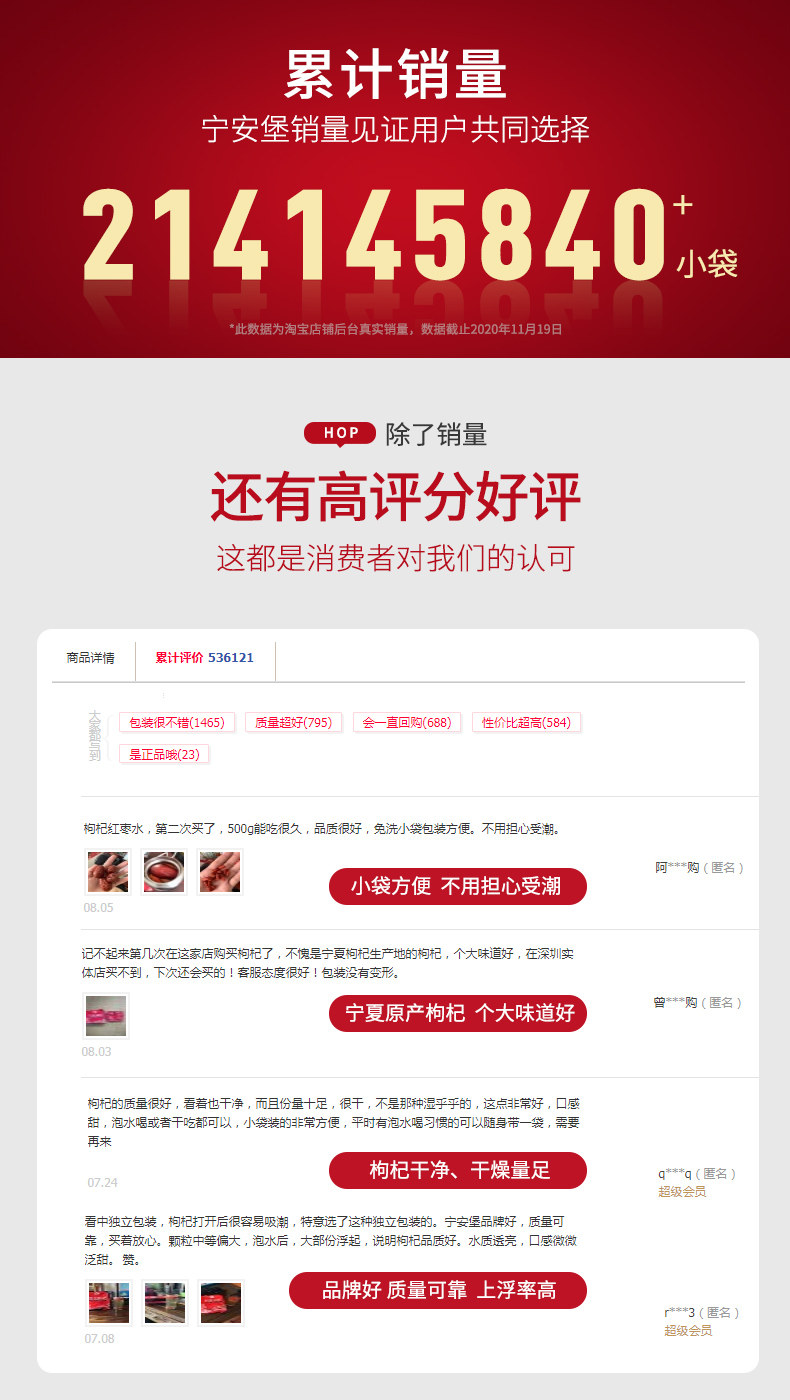The image size is (790, 1400).
Task: Open the 商品详情 tab
Action: click(91, 658)
